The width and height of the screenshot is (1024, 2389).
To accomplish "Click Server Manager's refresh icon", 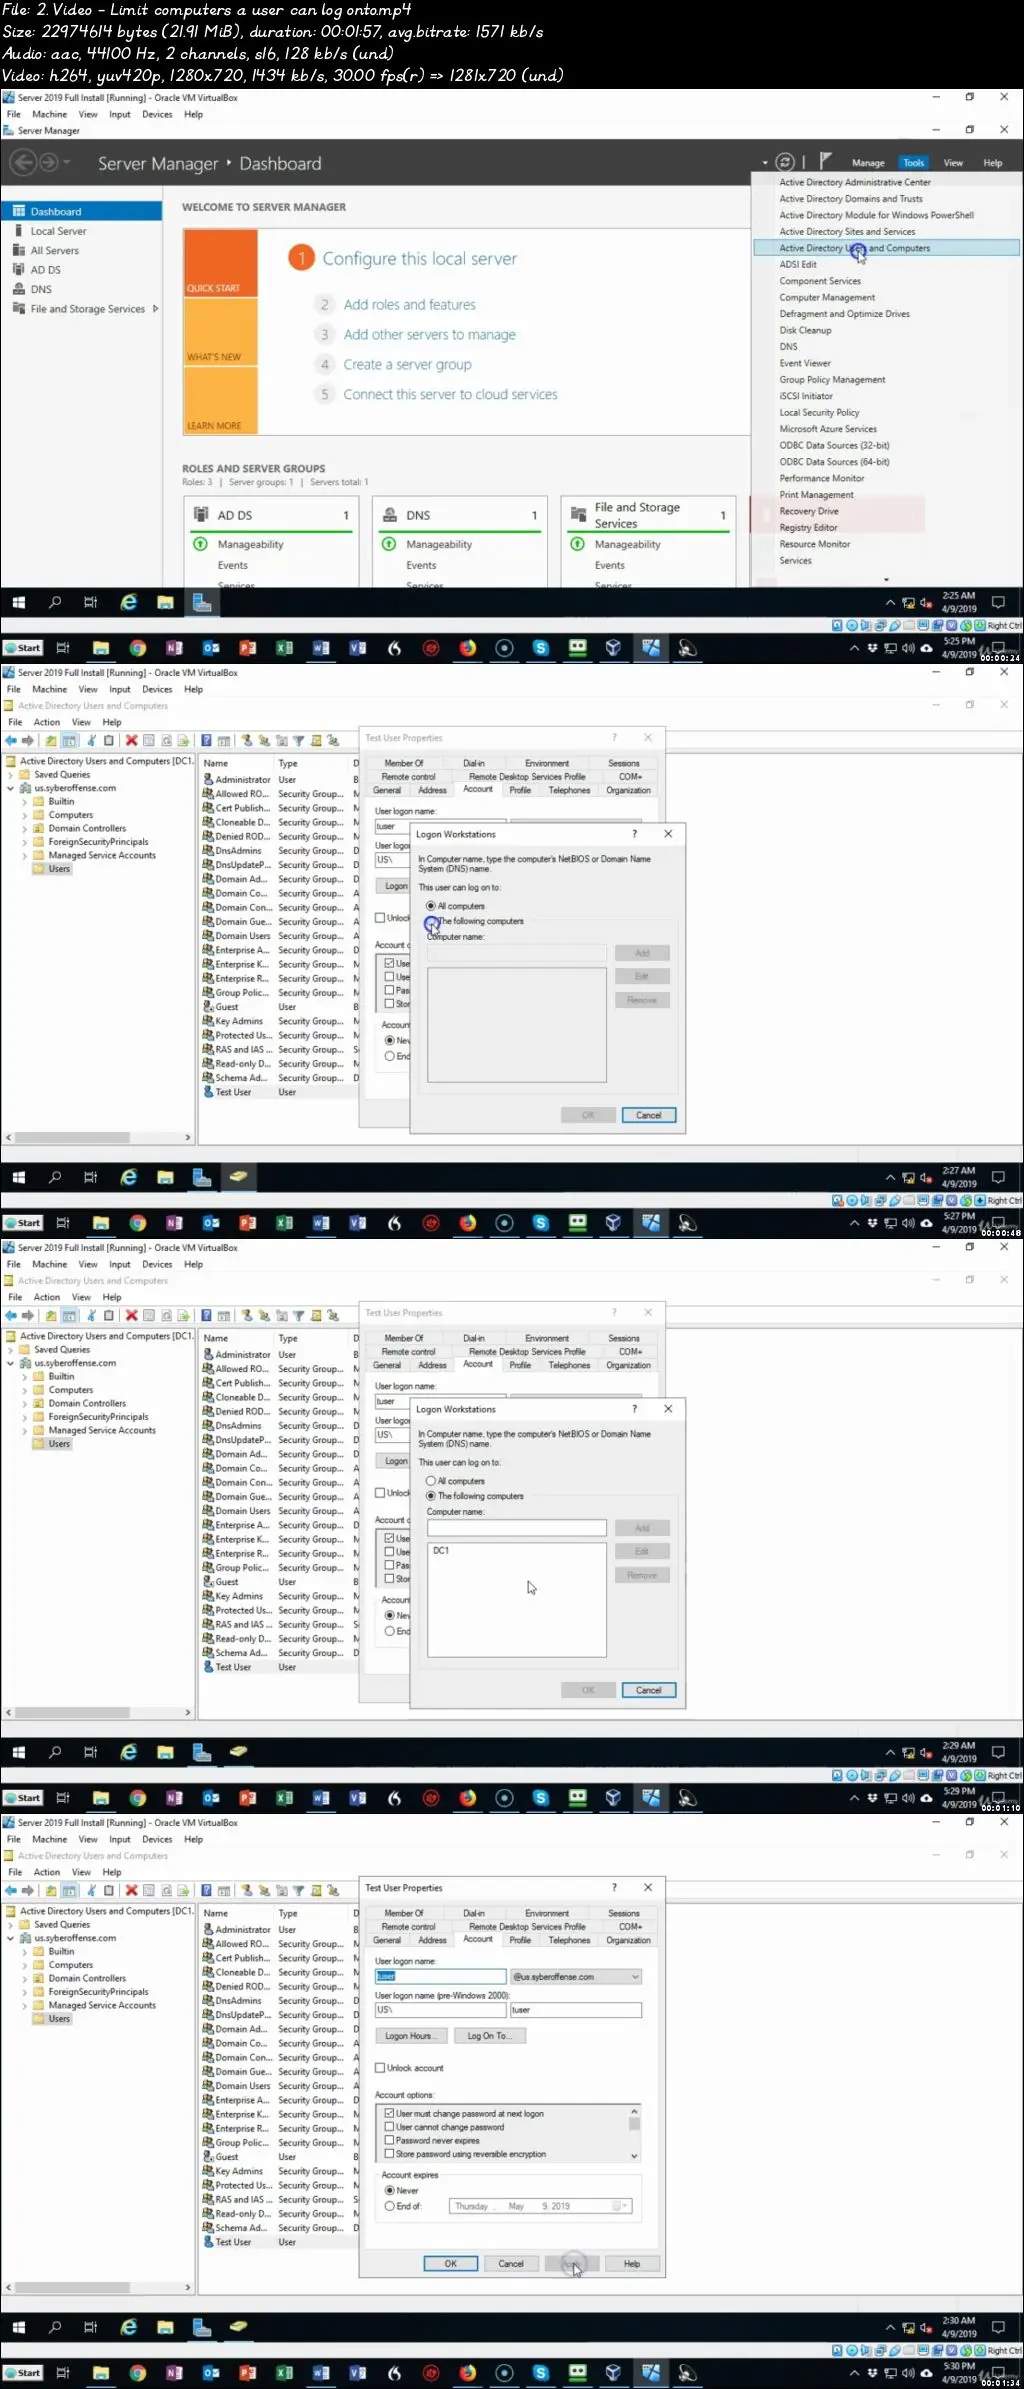I will pos(785,162).
